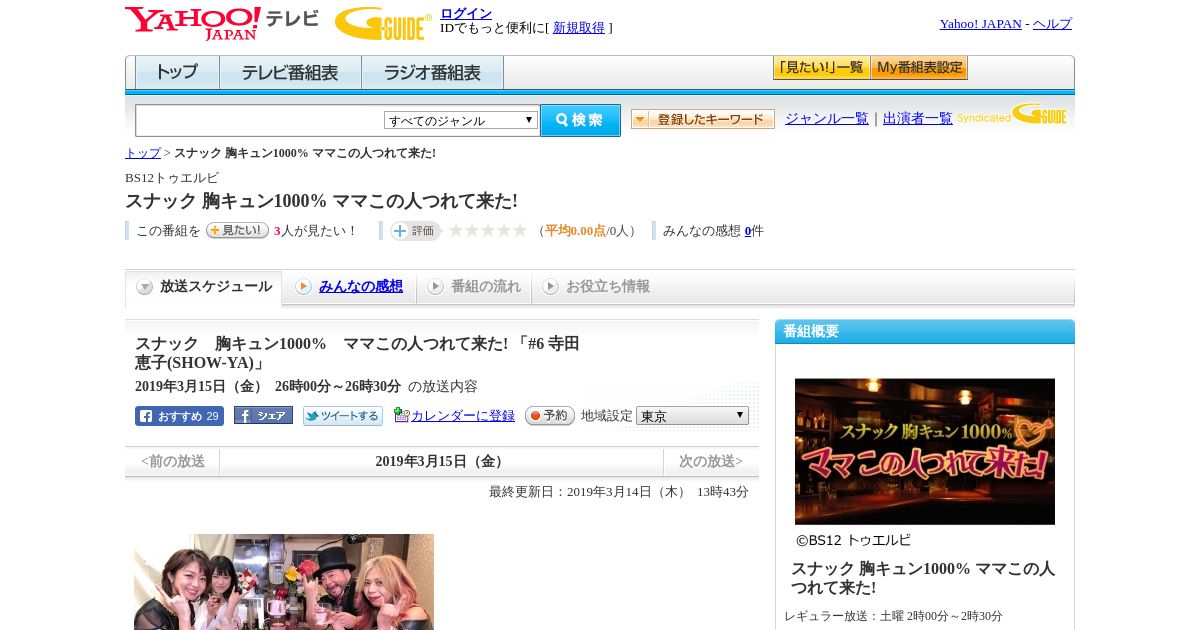1200x630 pixels.
Task: Click the 新規取得 link
Action: point(579,28)
